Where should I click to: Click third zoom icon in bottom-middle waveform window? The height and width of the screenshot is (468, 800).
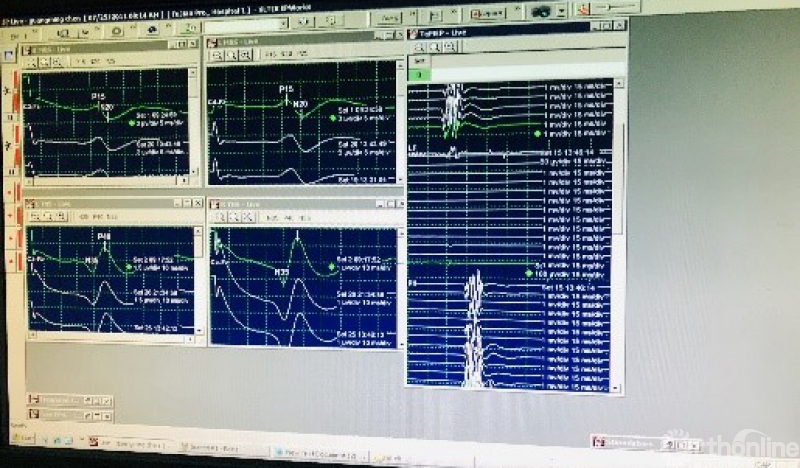[x=246, y=216]
